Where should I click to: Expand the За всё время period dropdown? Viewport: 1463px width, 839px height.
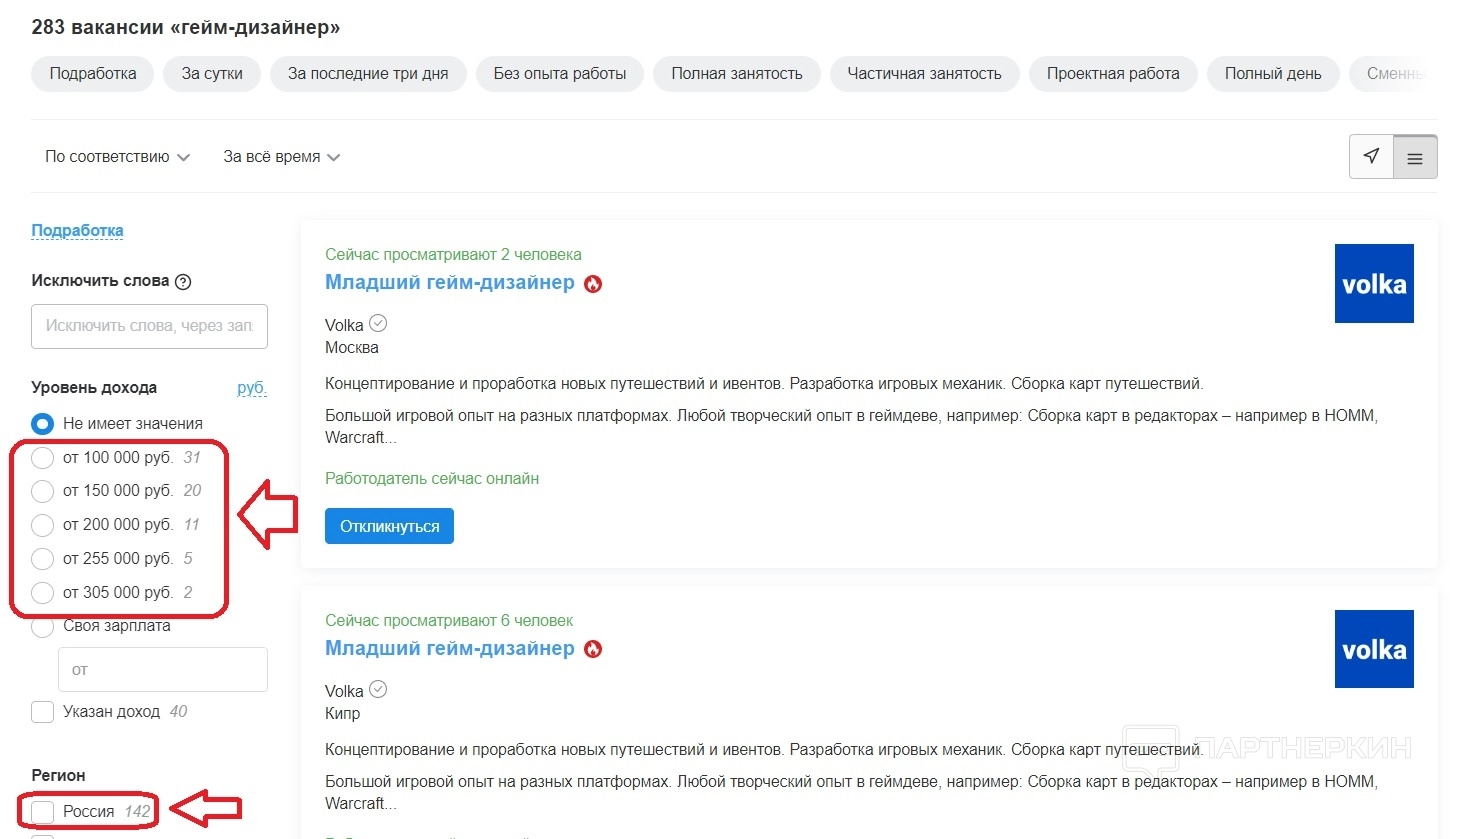(x=281, y=157)
